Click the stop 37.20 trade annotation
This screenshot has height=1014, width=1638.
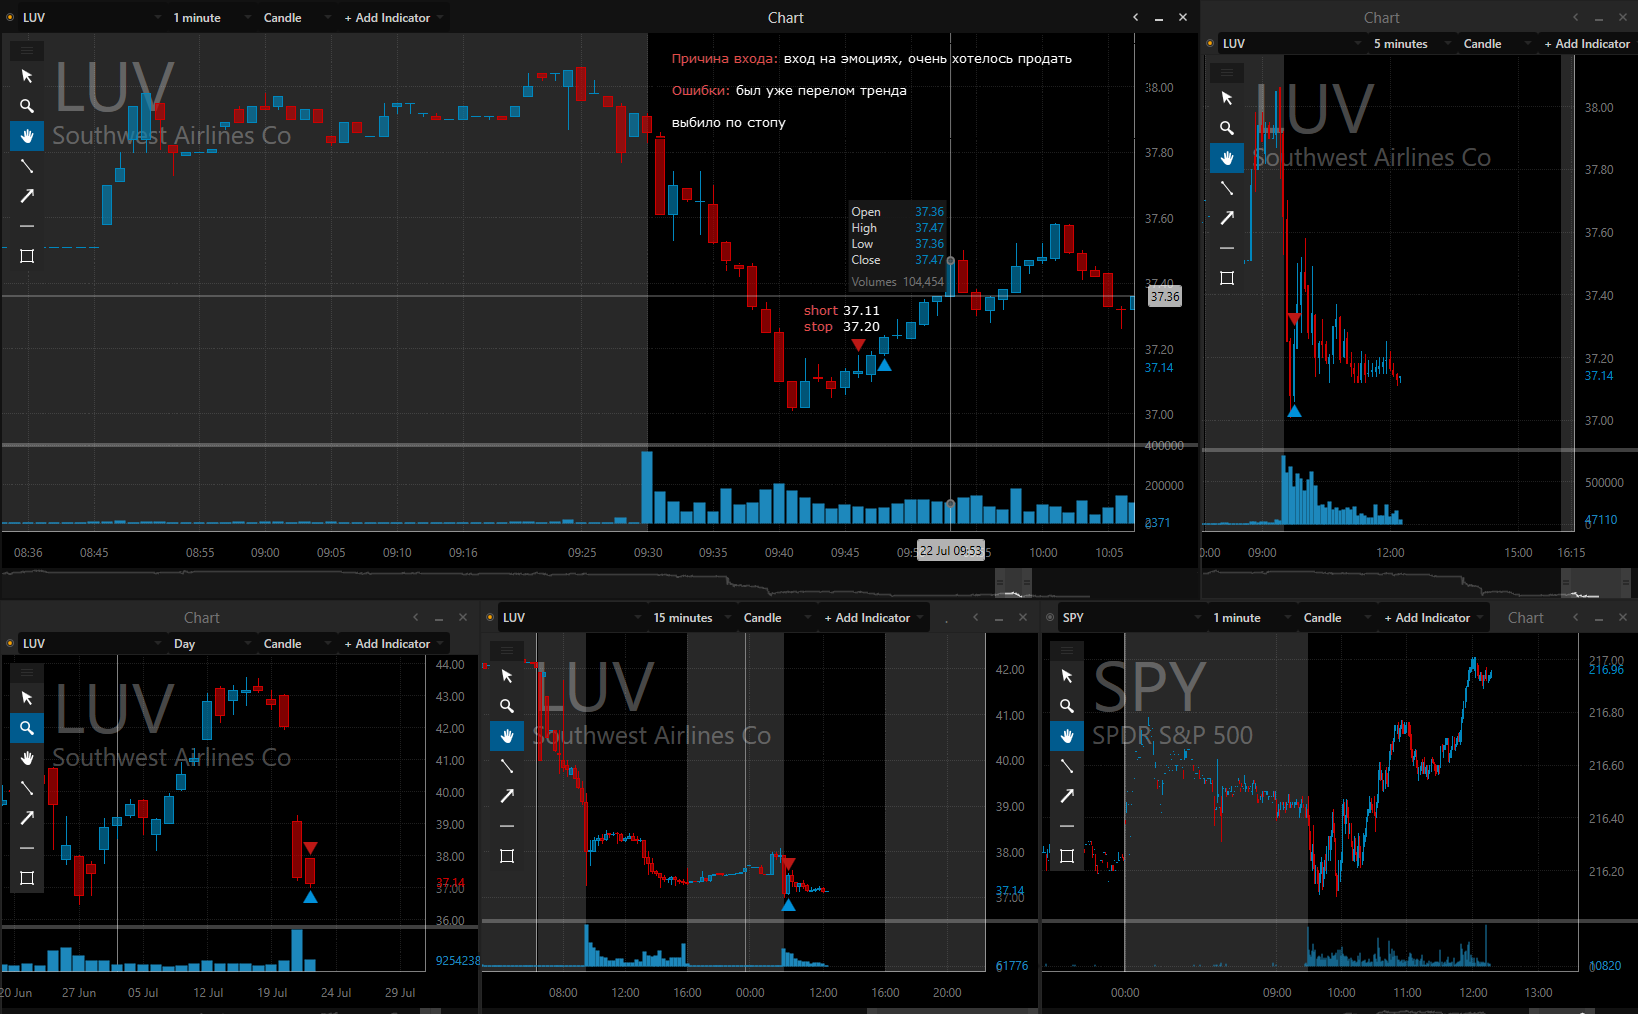coord(842,327)
